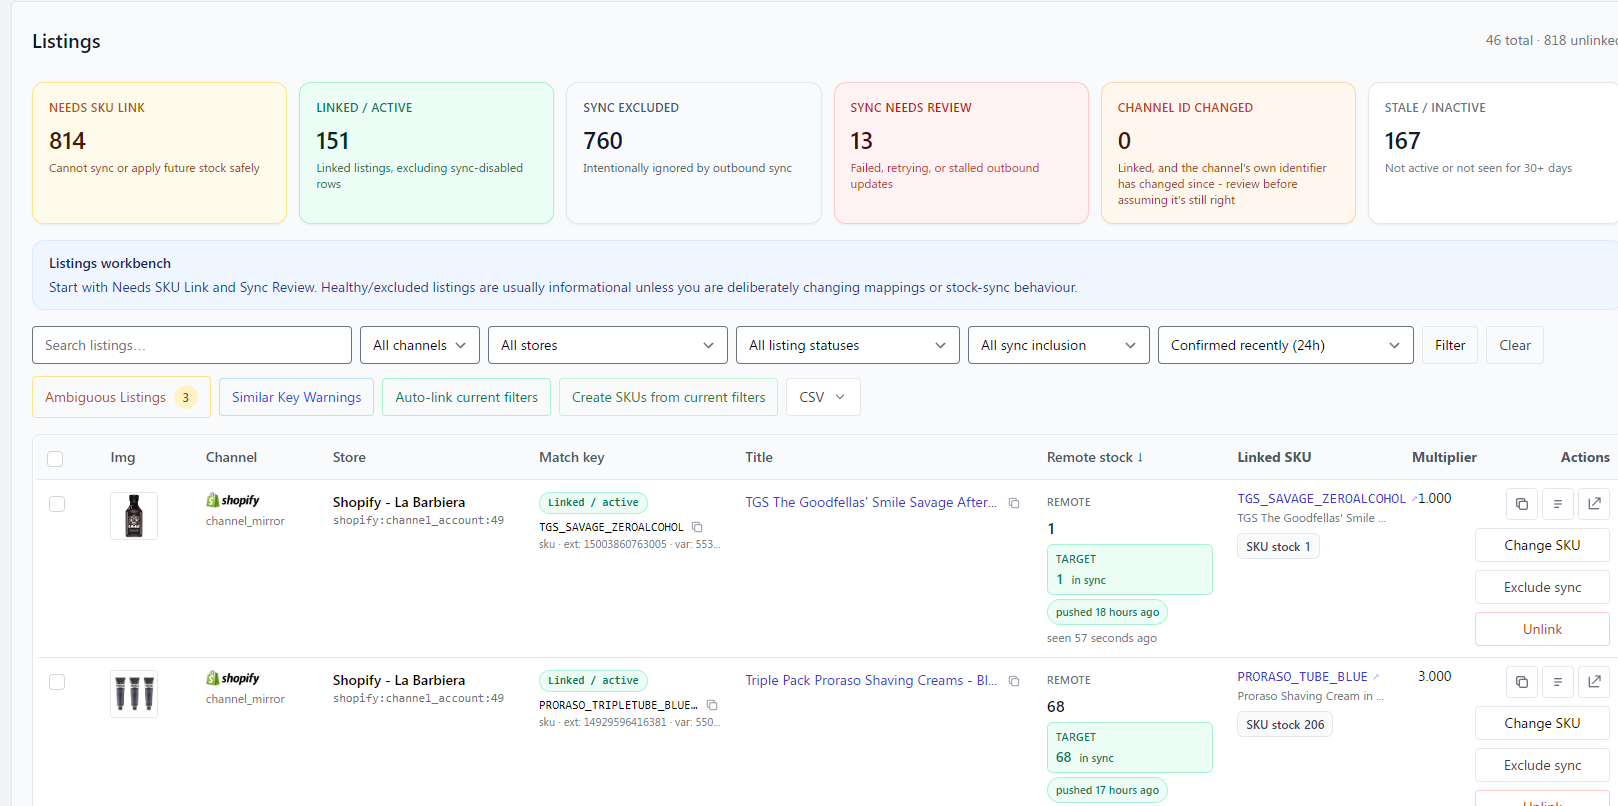Viewport: 1618px width, 806px height.
Task: Copy icon in PRORASO_TUBE_BLUE row actions
Action: tap(1521, 682)
